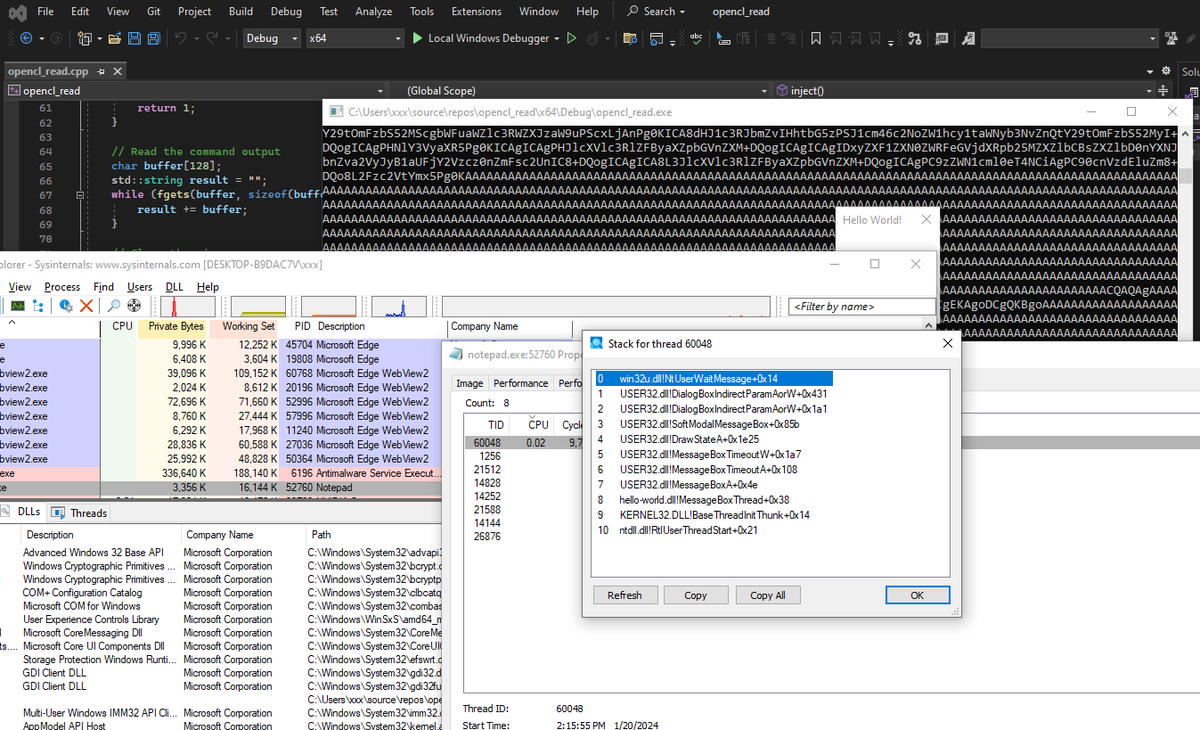Click OK in Stack for thread dialog
Screen dimensions: 1200x730
pyautogui.click(x=917, y=595)
